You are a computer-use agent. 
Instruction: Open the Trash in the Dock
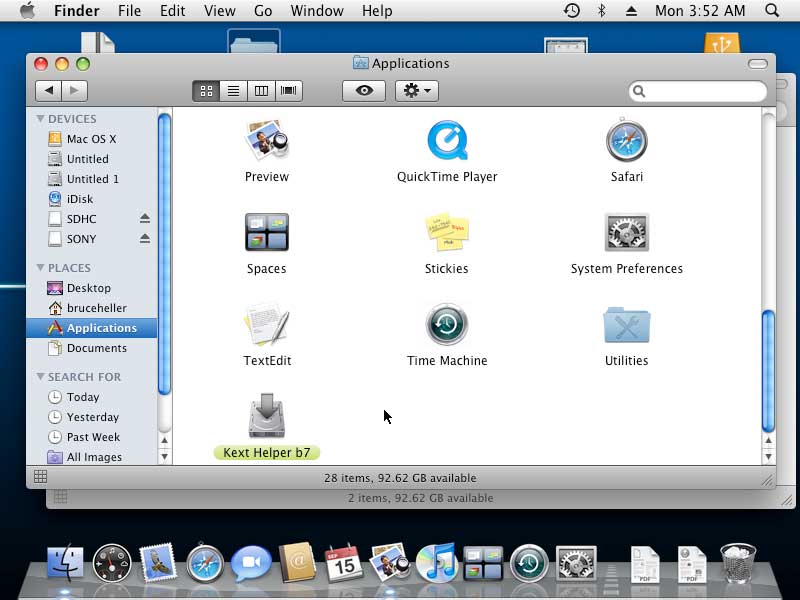click(738, 563)
